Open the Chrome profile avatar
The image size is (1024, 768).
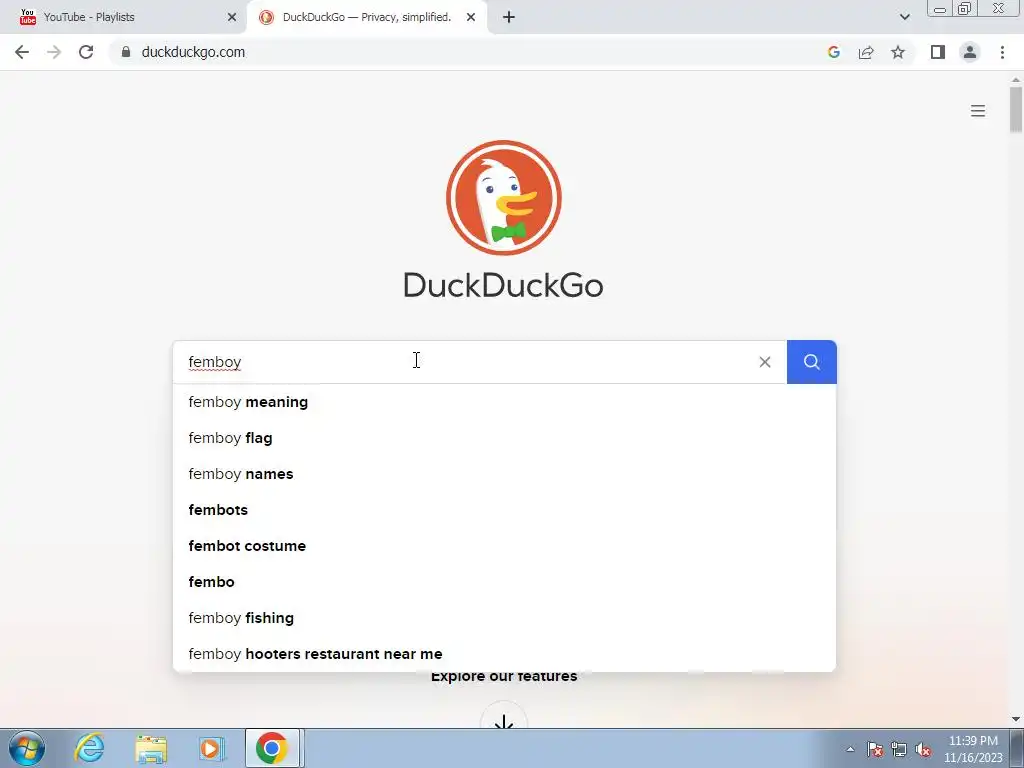click(x=970, y=52)
